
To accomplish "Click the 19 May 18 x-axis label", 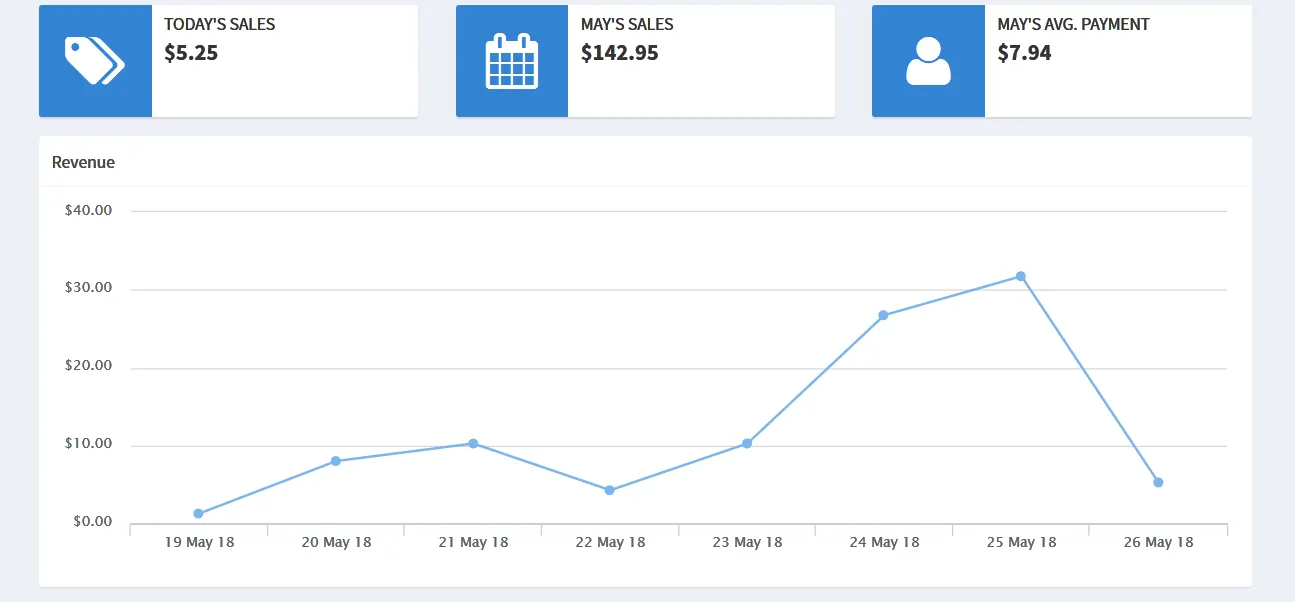I will coord(199,542).
